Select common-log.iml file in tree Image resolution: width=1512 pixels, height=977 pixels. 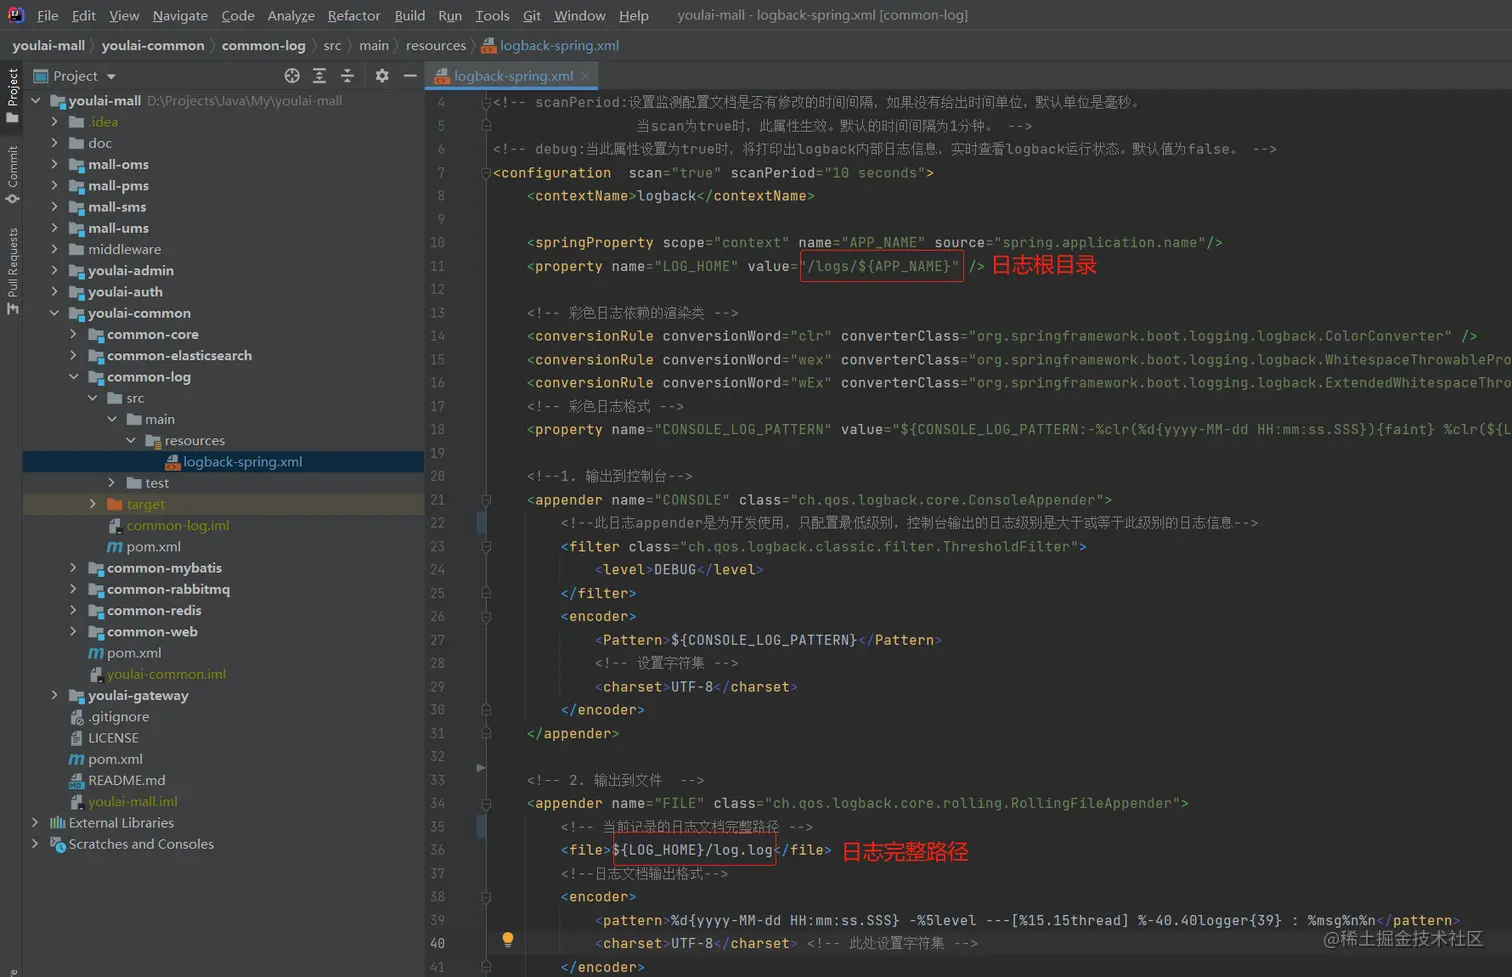(x=177, y=525)
